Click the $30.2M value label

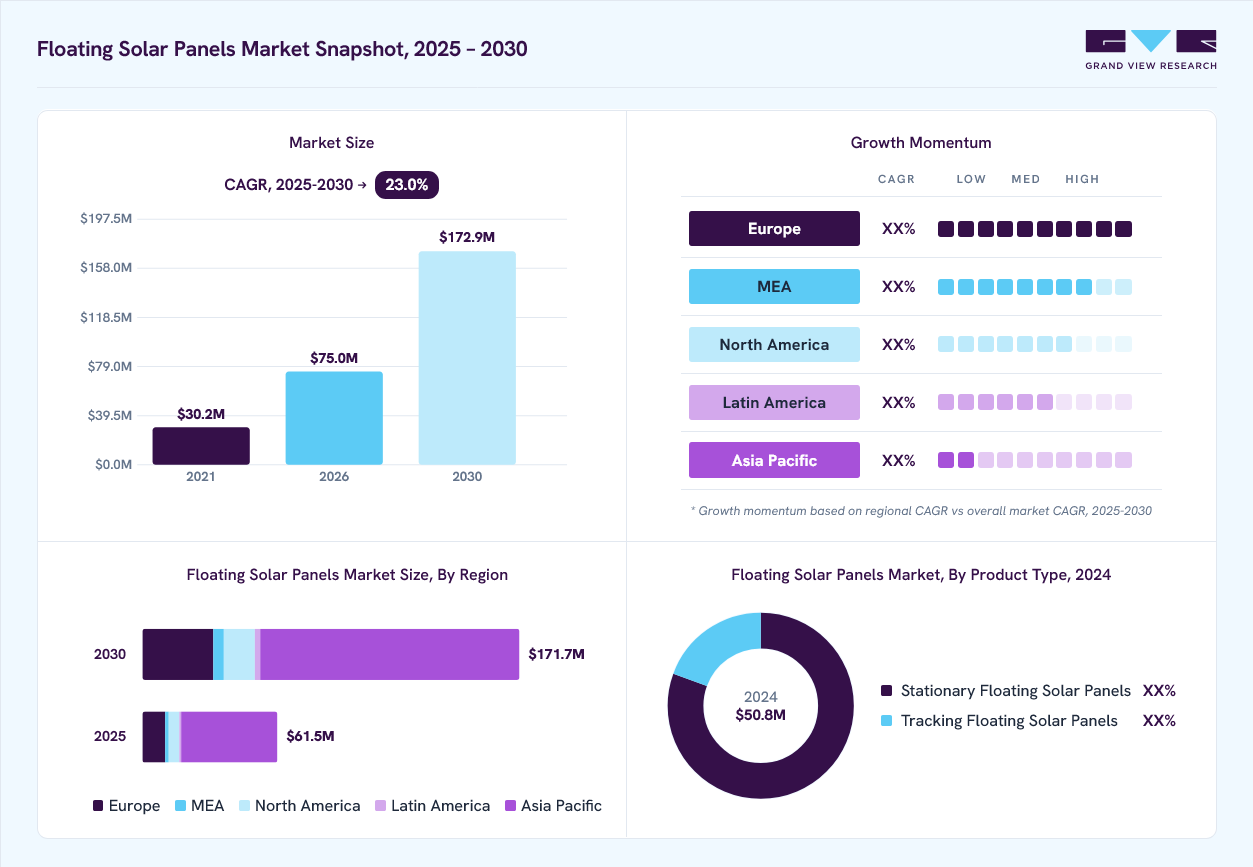201,413
